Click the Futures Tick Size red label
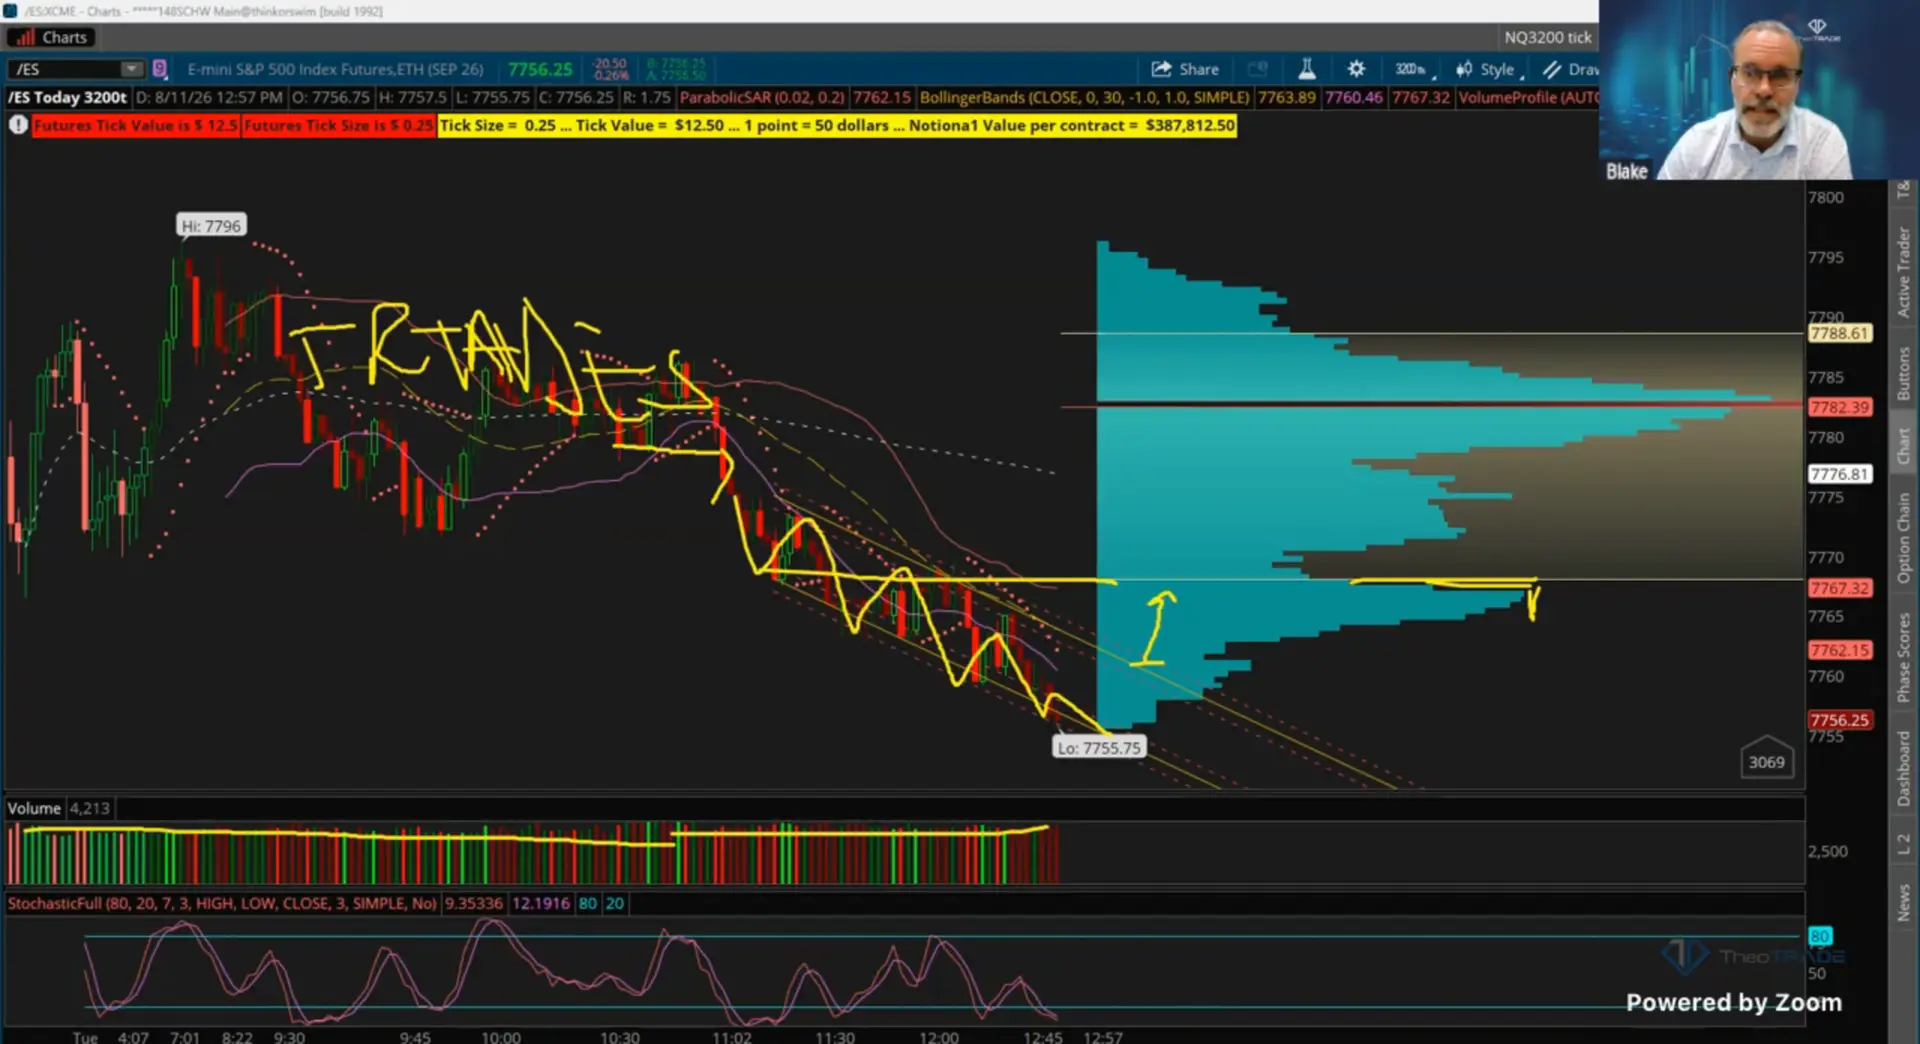This screenshot has width=1920, height=1044. 339,125
